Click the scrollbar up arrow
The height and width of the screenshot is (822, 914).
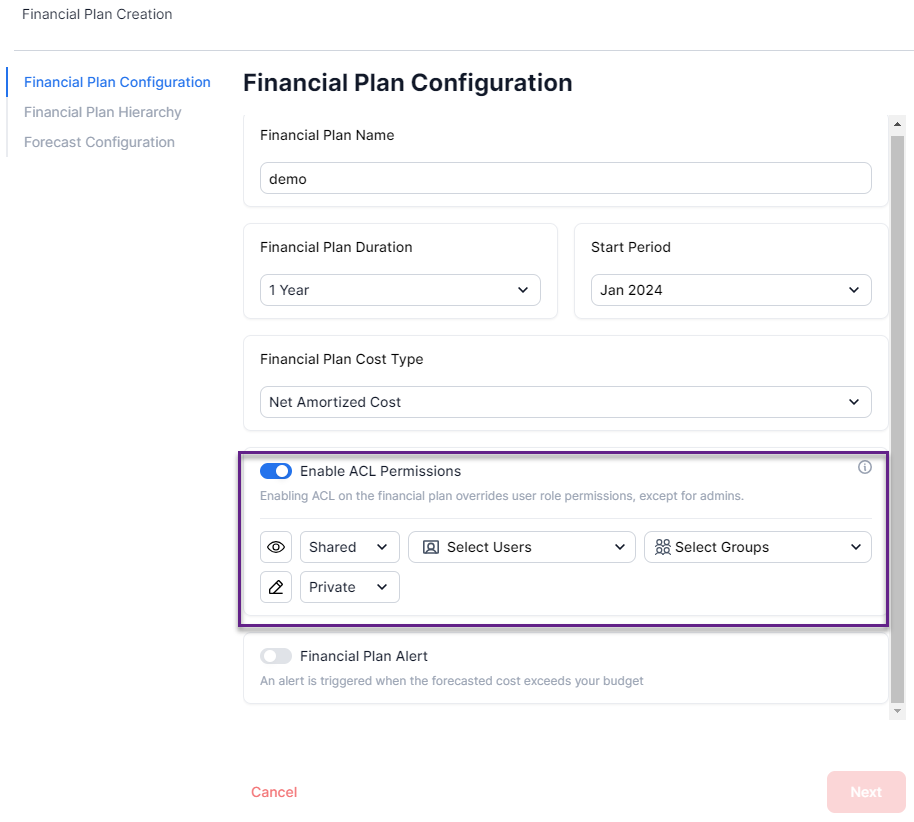pyautogui.click(x=897, y=124)
